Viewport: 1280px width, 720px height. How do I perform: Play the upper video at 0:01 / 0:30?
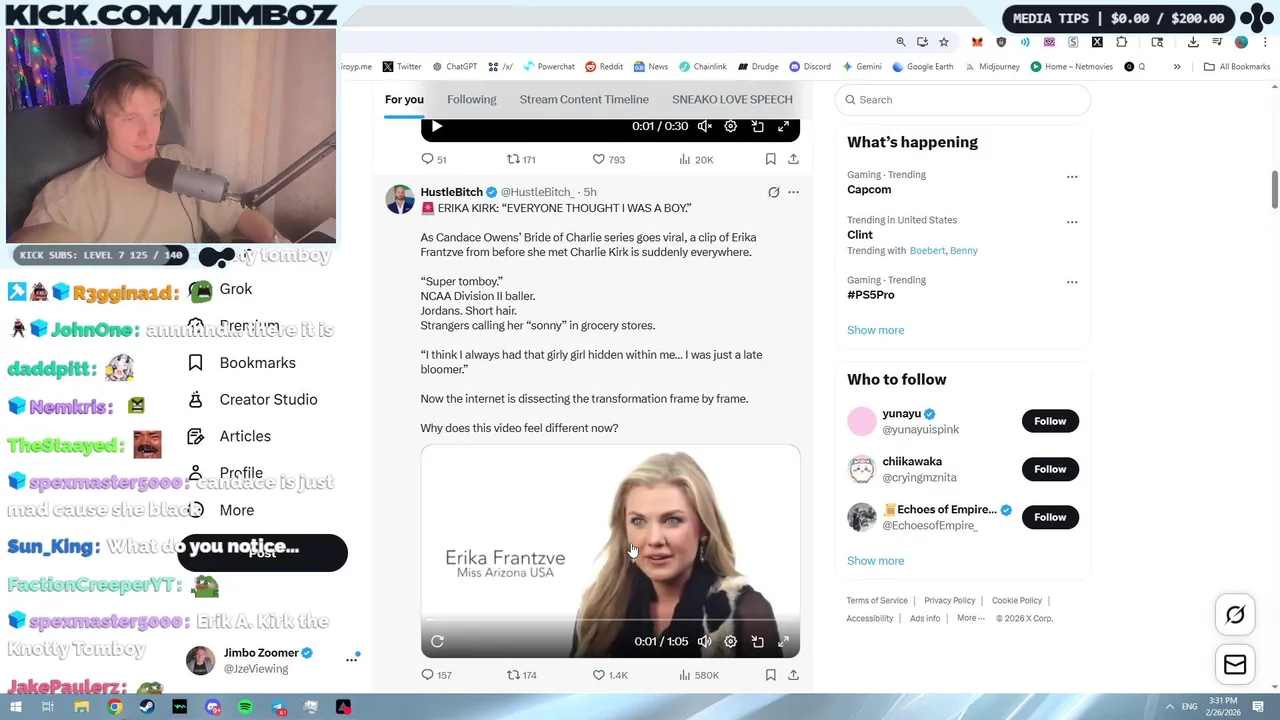pyautogui.click(x=437, y=126)
